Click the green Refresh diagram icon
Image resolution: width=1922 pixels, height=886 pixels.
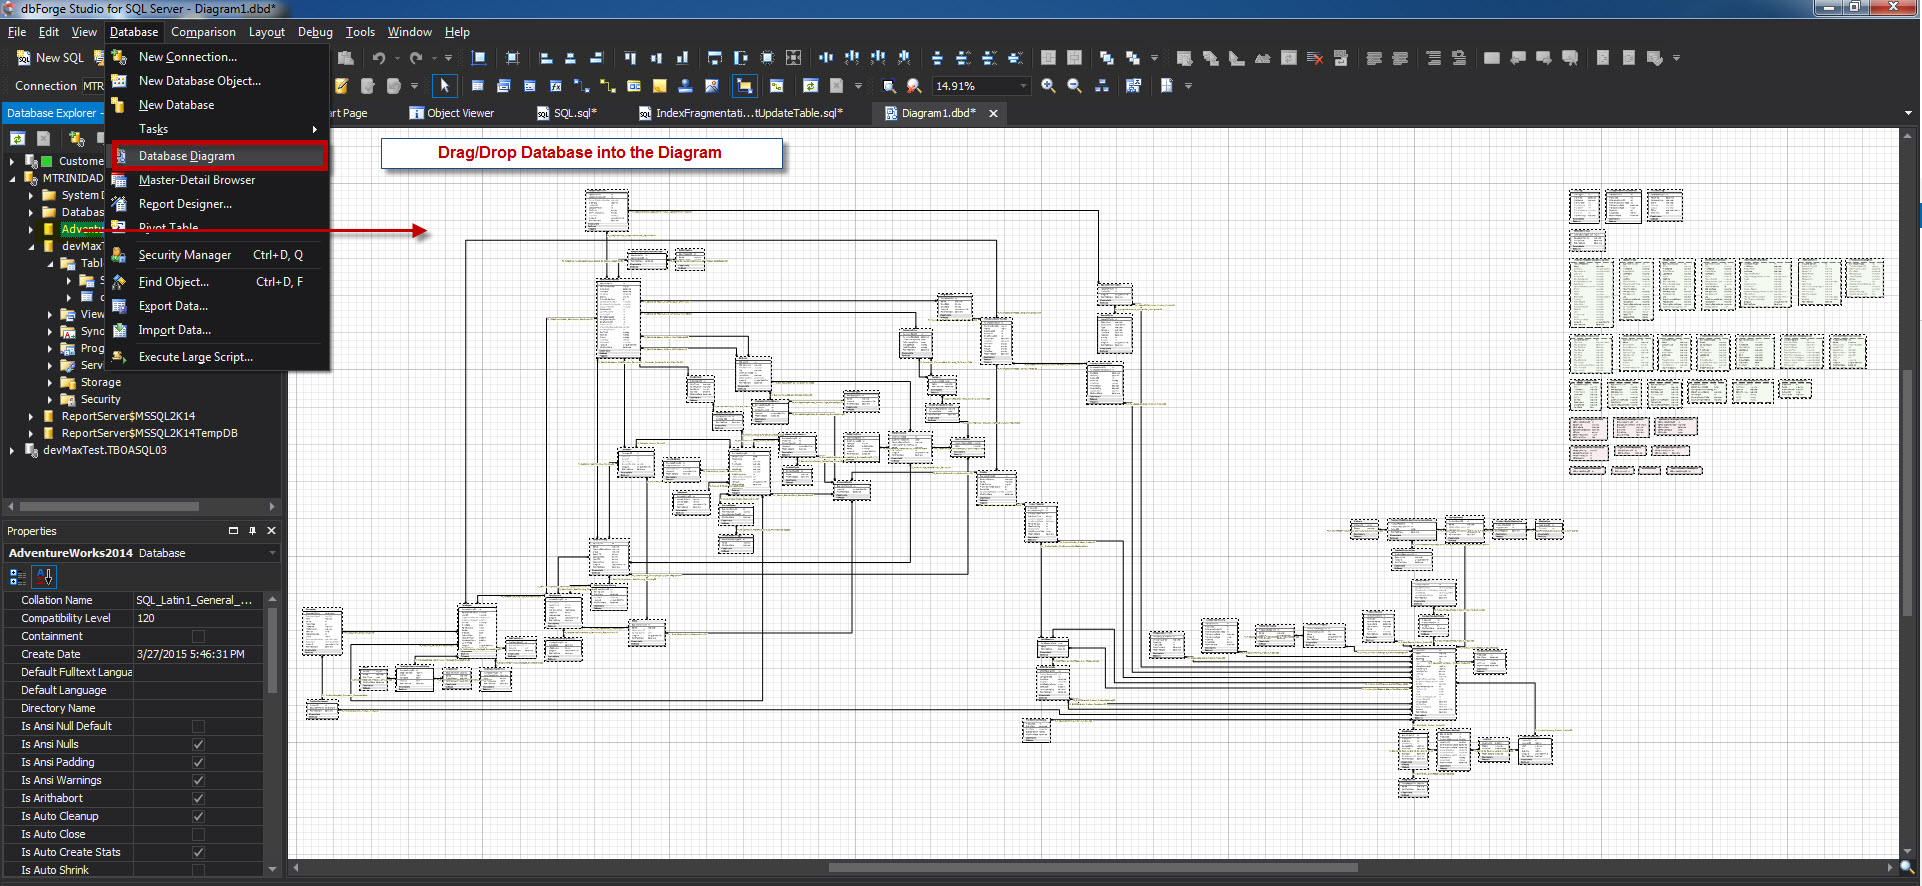click(811, 86)
